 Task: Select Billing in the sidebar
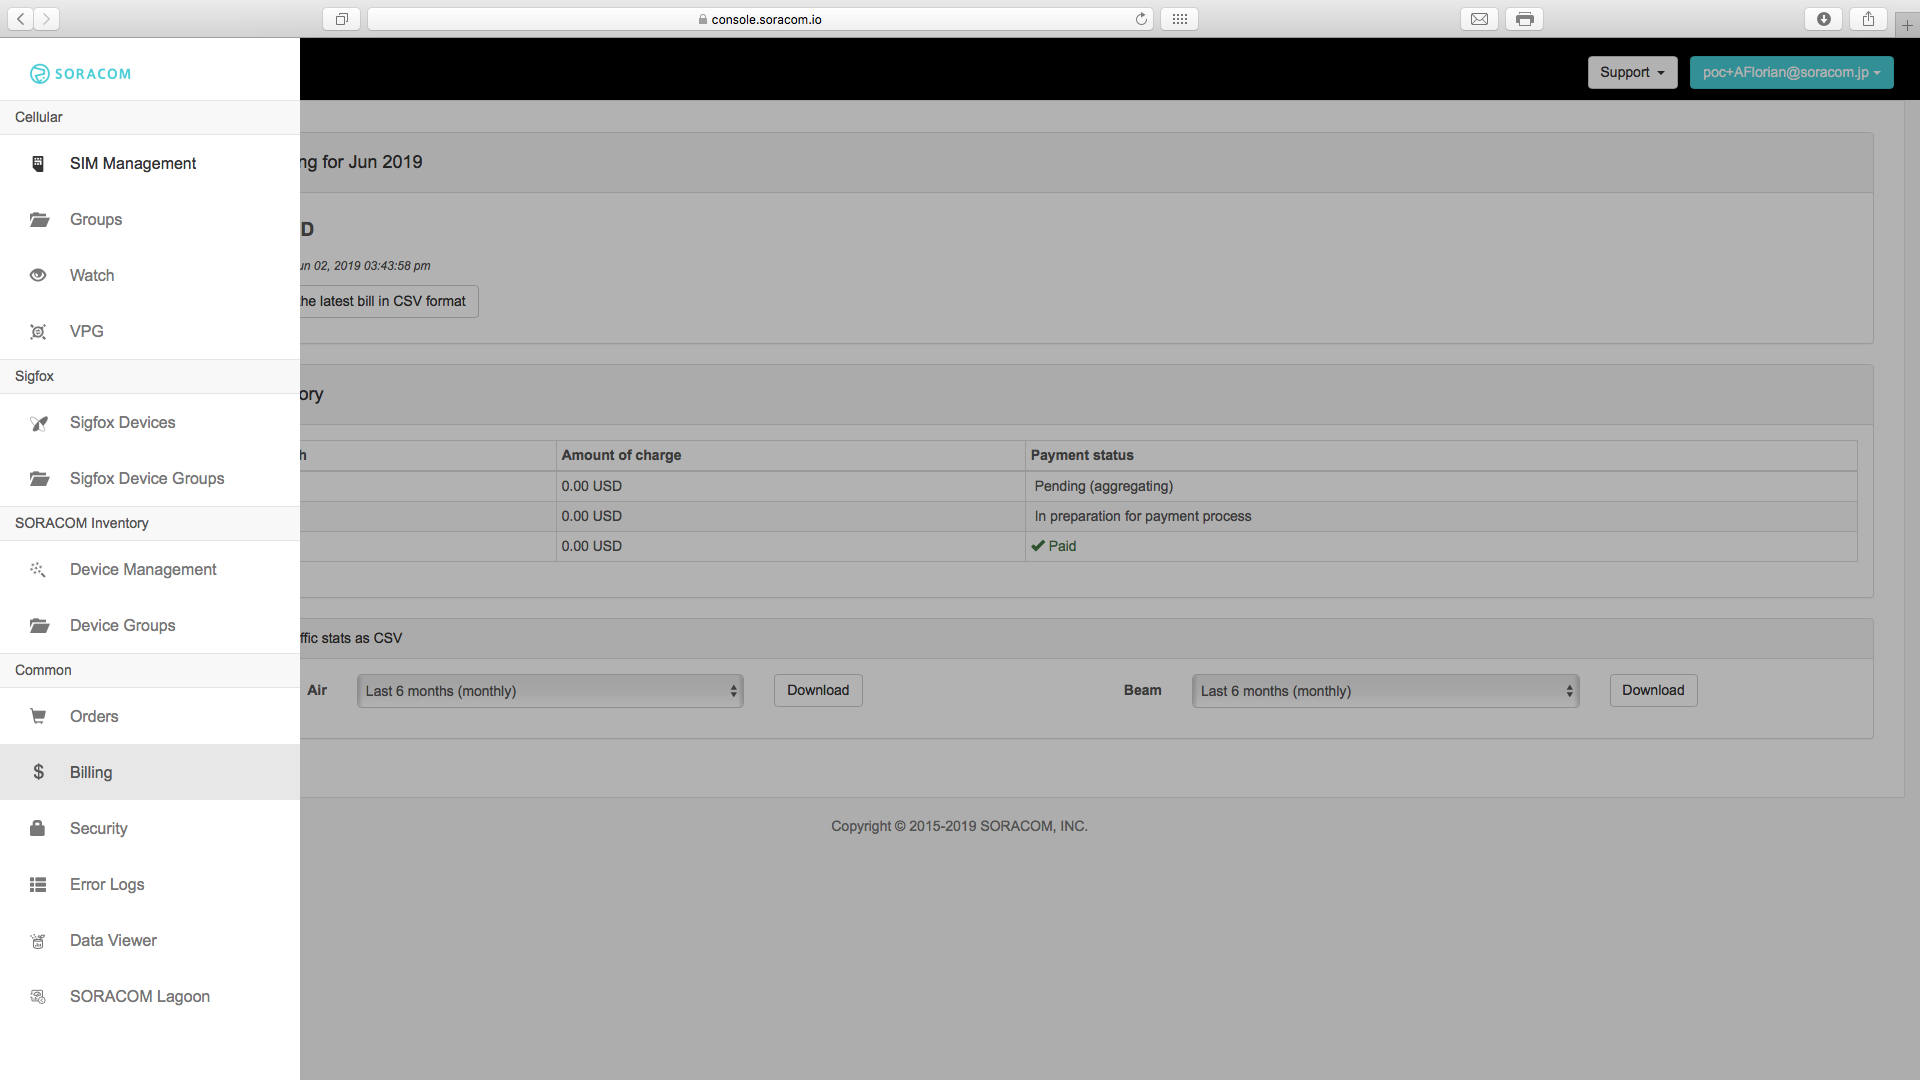pyautogui.click(x=91, y=772)
